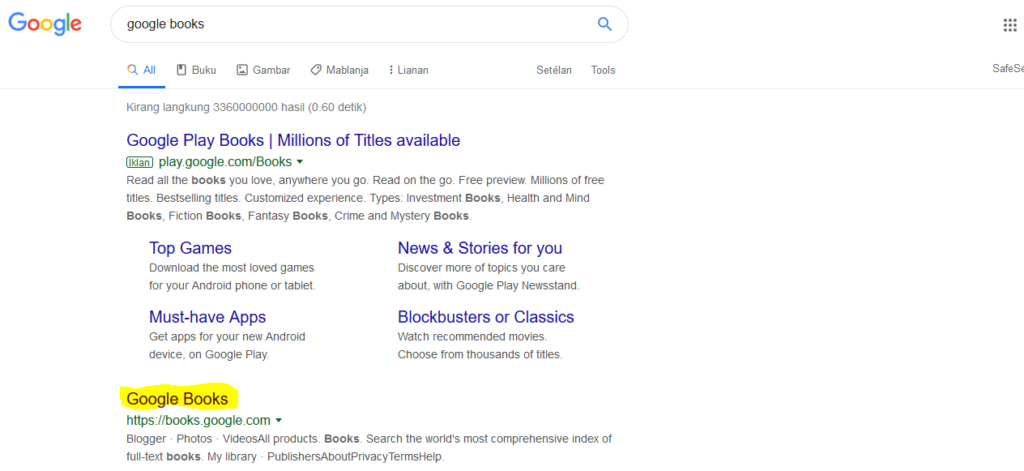Open Google Play Books ad title link
1024x471 pixels.
[293, 140]
